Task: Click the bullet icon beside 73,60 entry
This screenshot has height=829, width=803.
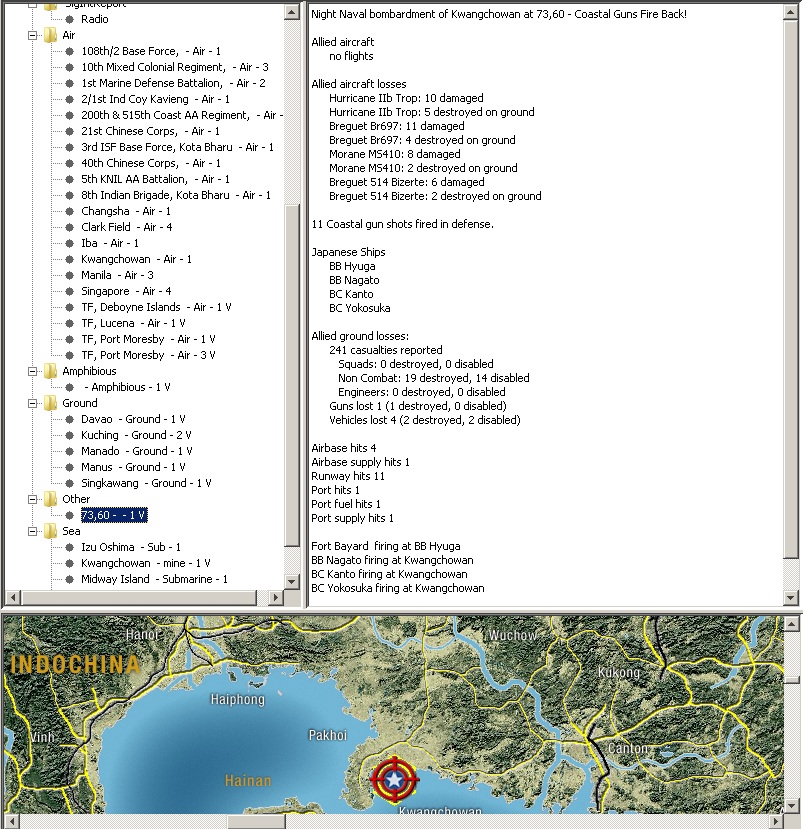Action: coord(69,515)
